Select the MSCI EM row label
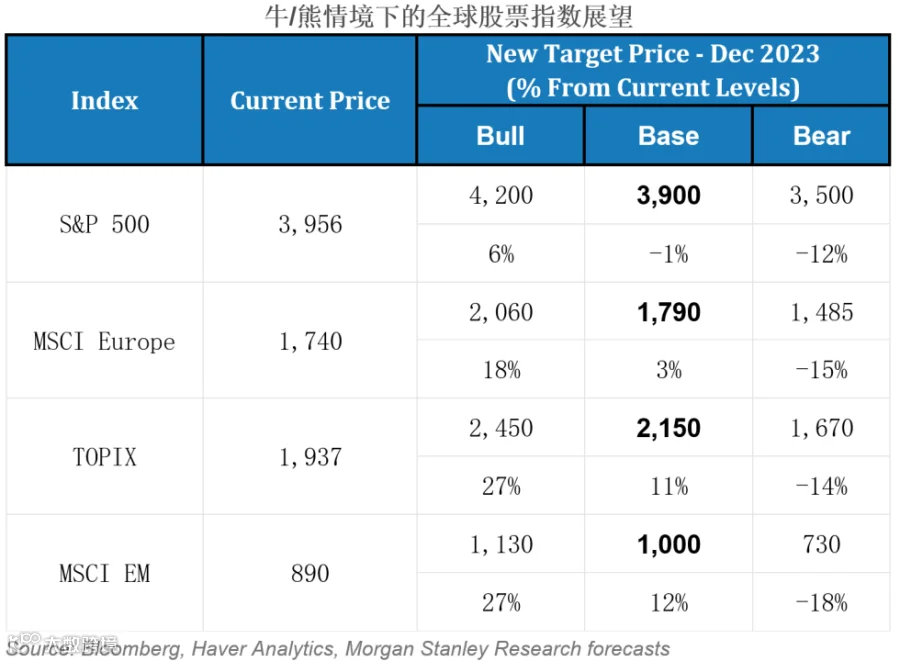The height and width of the screenshot is (661, 900). pos(104,574)
